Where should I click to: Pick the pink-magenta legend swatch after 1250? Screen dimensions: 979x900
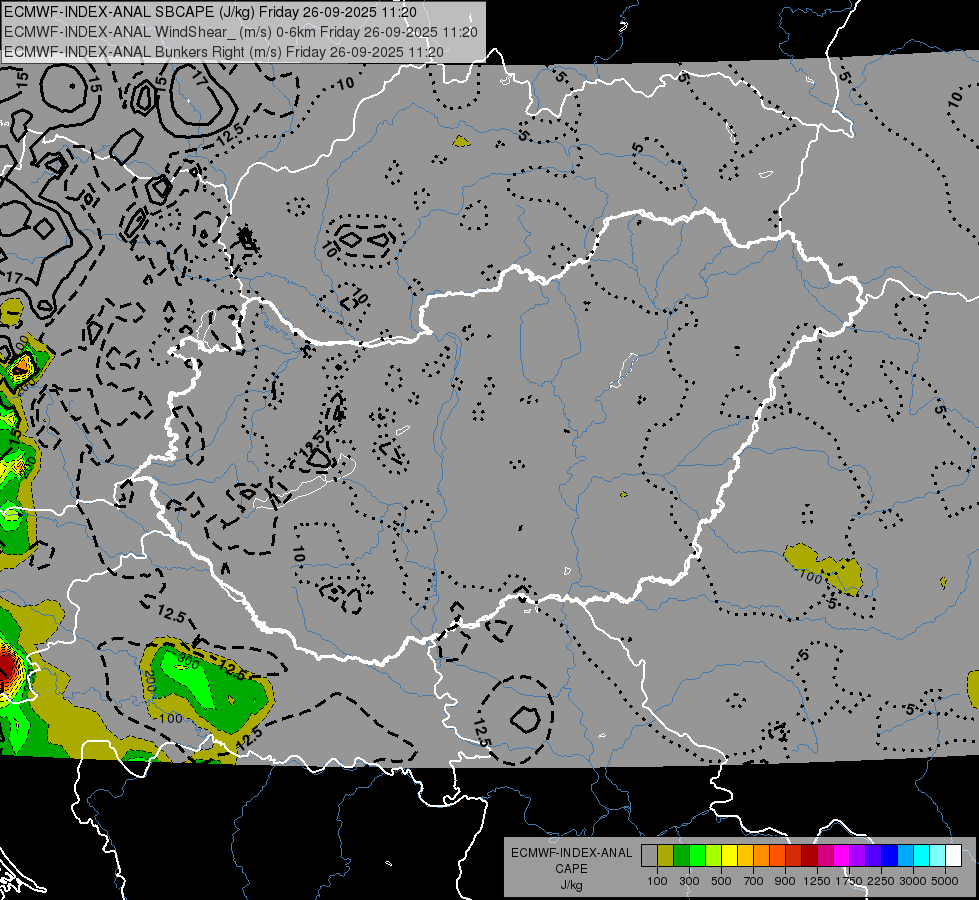(x=825, y=855)
